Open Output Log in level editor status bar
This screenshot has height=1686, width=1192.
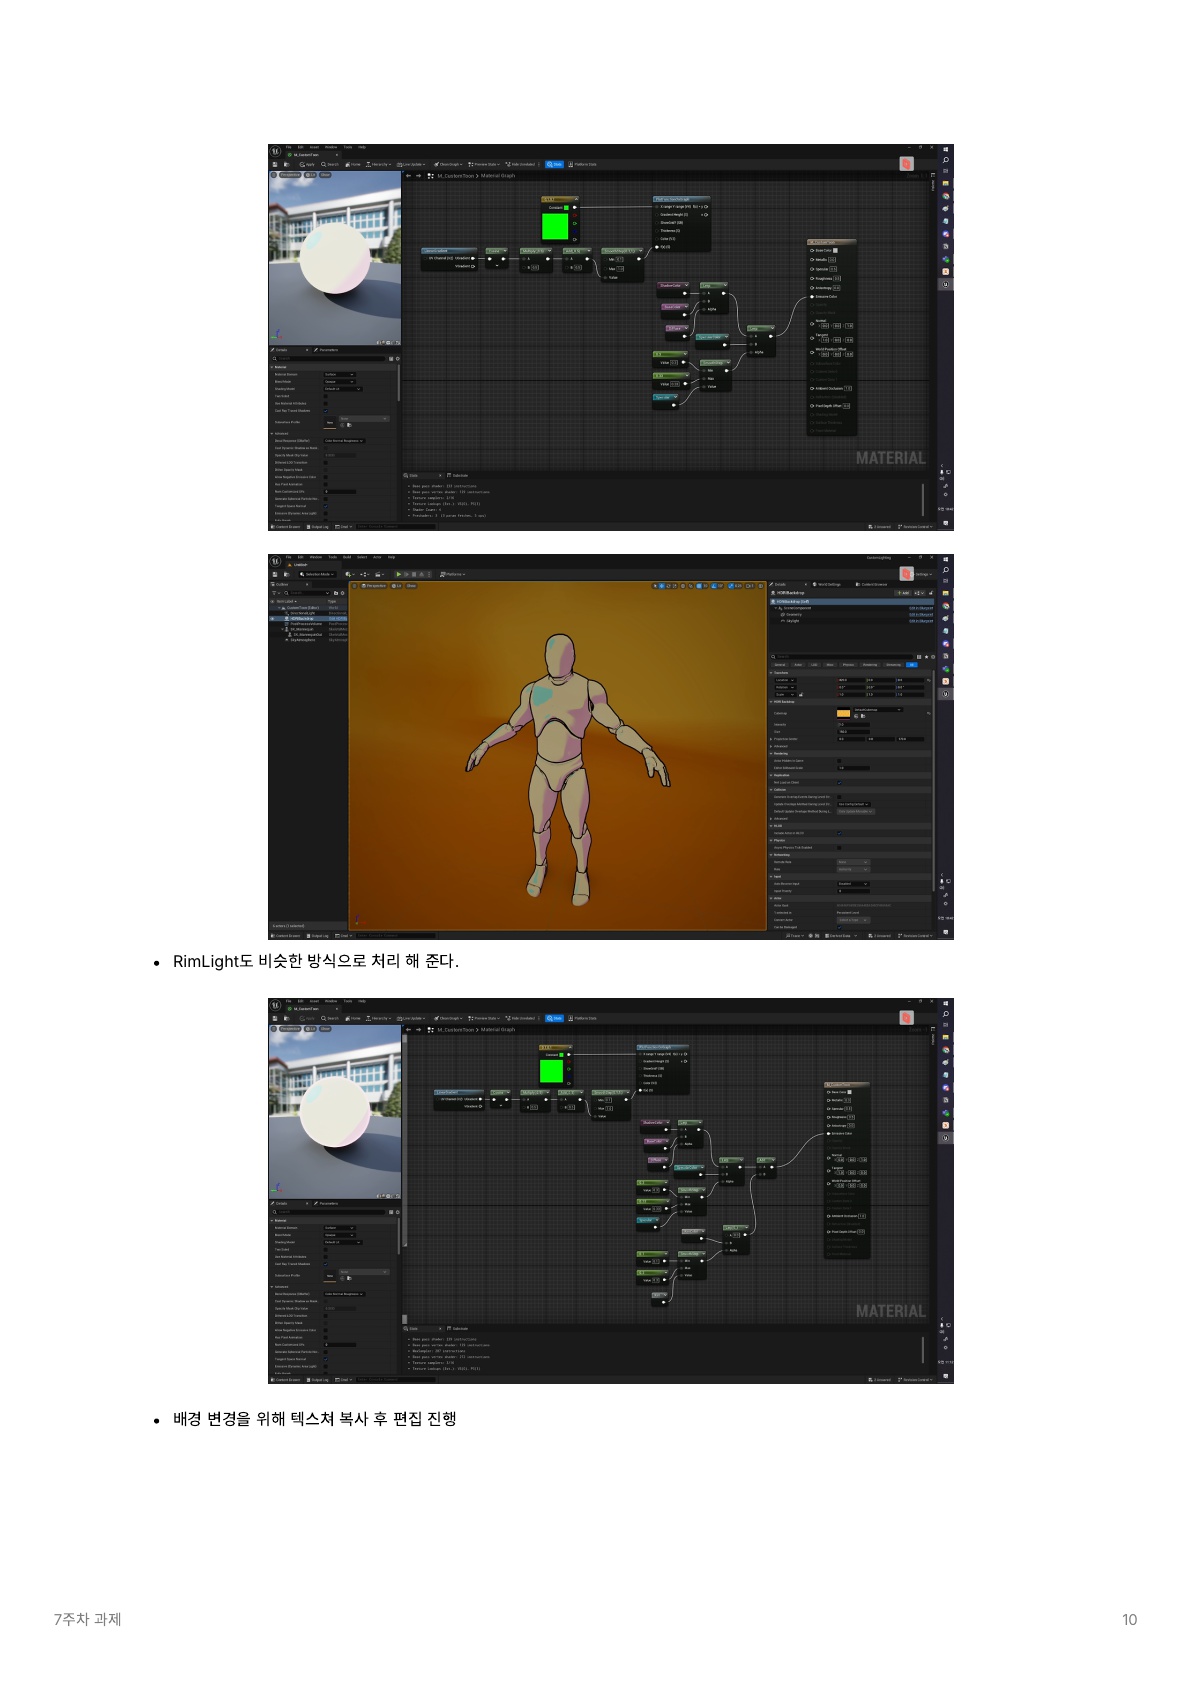click(x=318, y=936)
